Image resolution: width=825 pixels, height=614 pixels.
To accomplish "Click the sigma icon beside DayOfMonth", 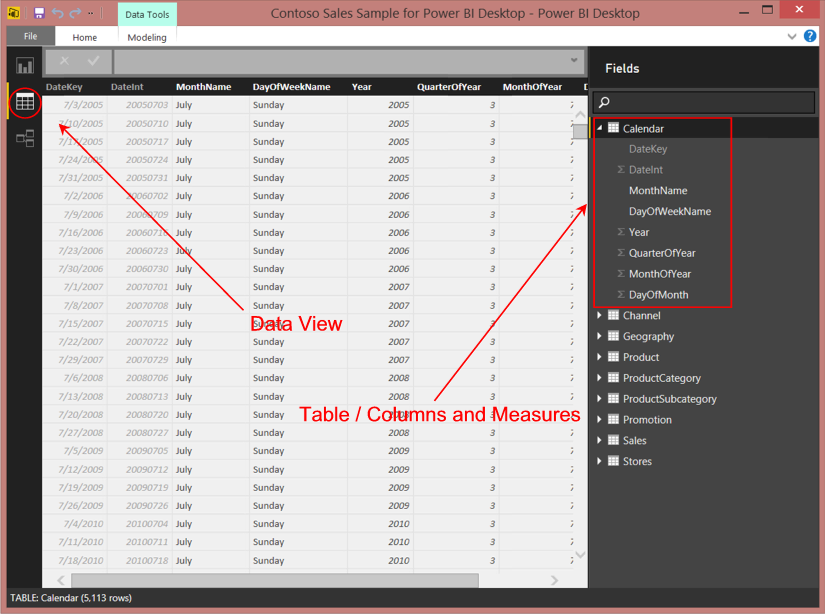I will coord(621,295).
